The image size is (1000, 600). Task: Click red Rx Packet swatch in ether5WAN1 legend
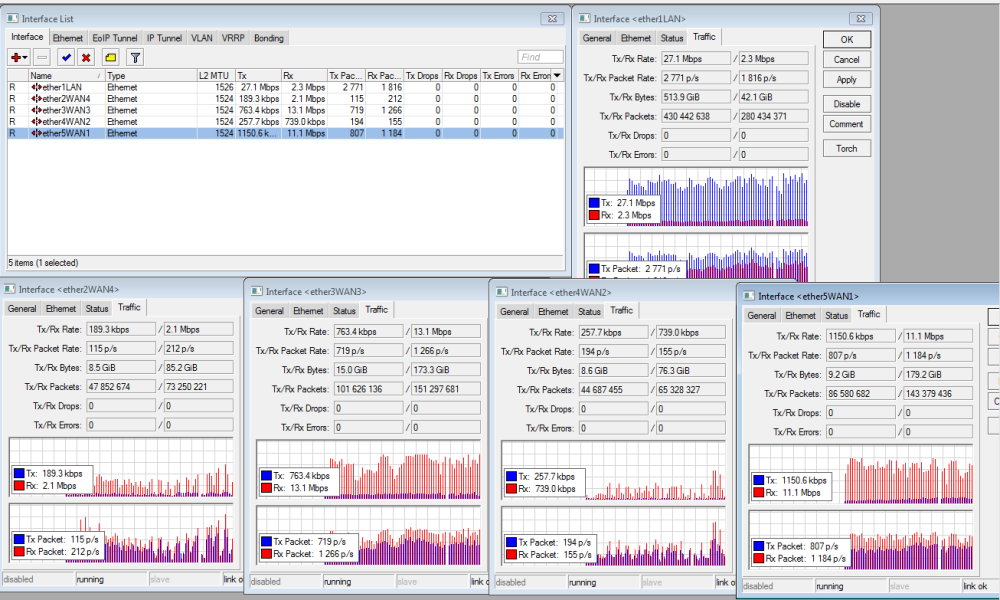(759, 558)
